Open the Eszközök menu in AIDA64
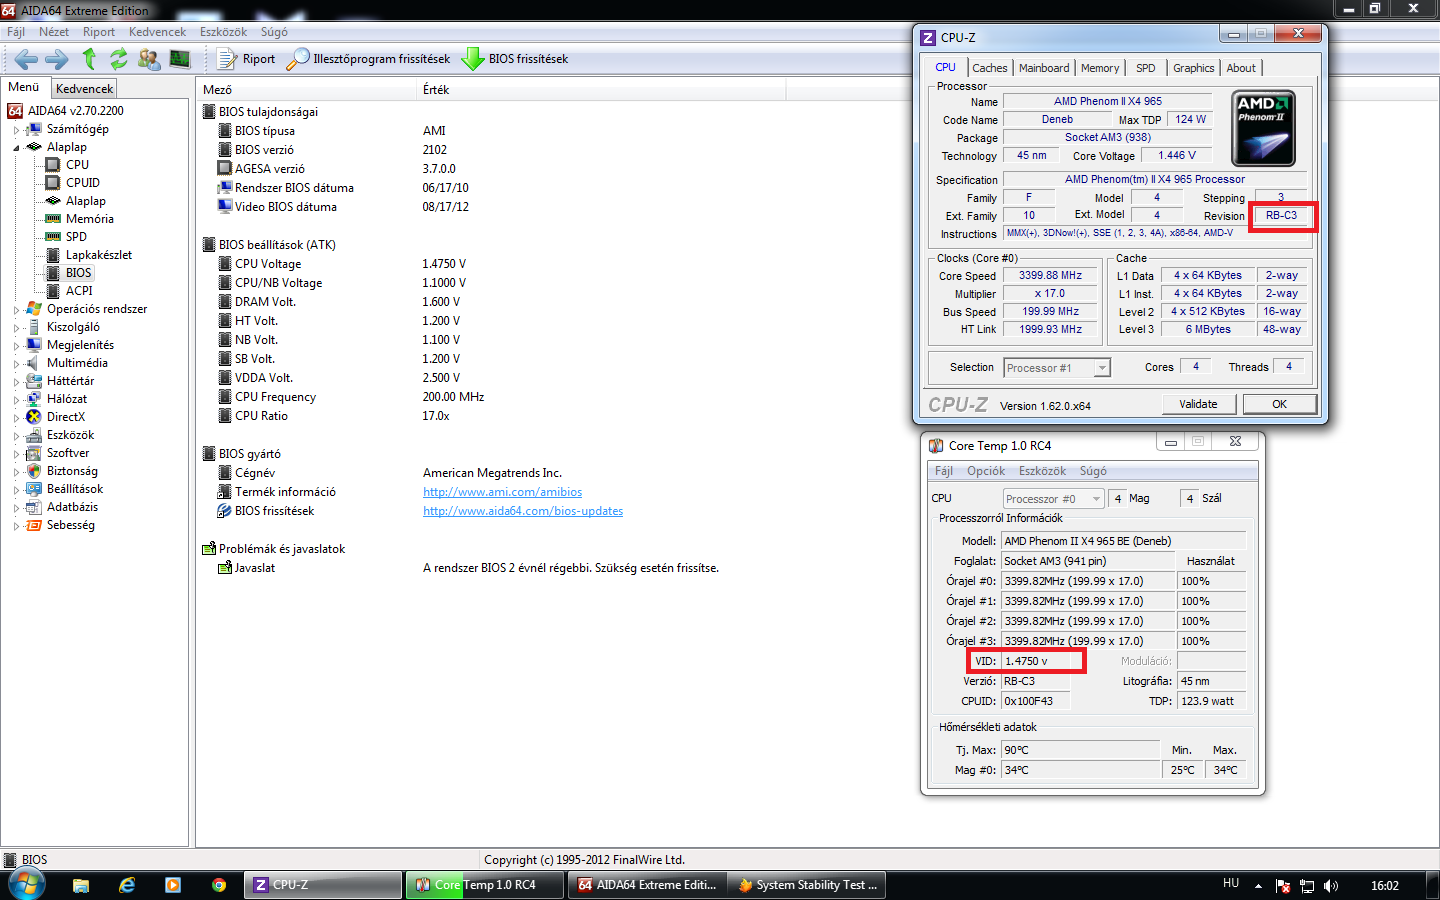 click(x=223, y=32)
